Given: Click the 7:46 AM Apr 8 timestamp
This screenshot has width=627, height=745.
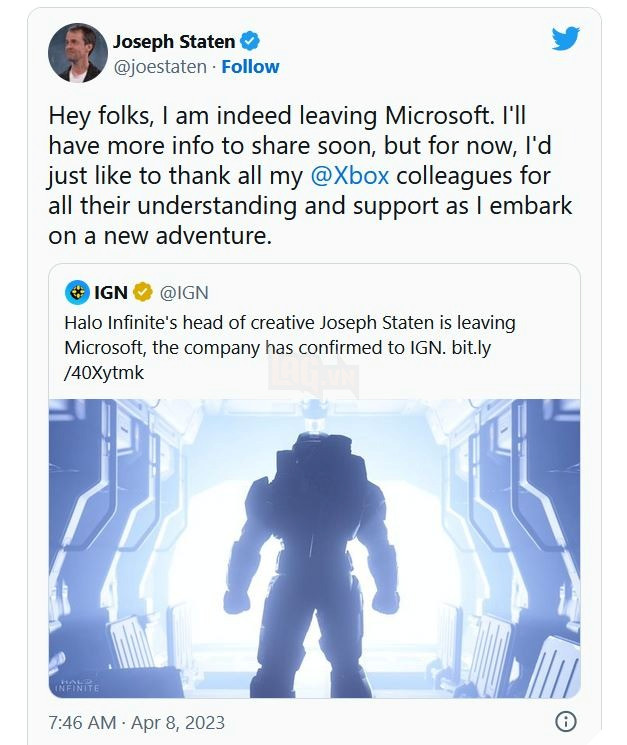Looking at the screenshot, I should tap(136, 722).
